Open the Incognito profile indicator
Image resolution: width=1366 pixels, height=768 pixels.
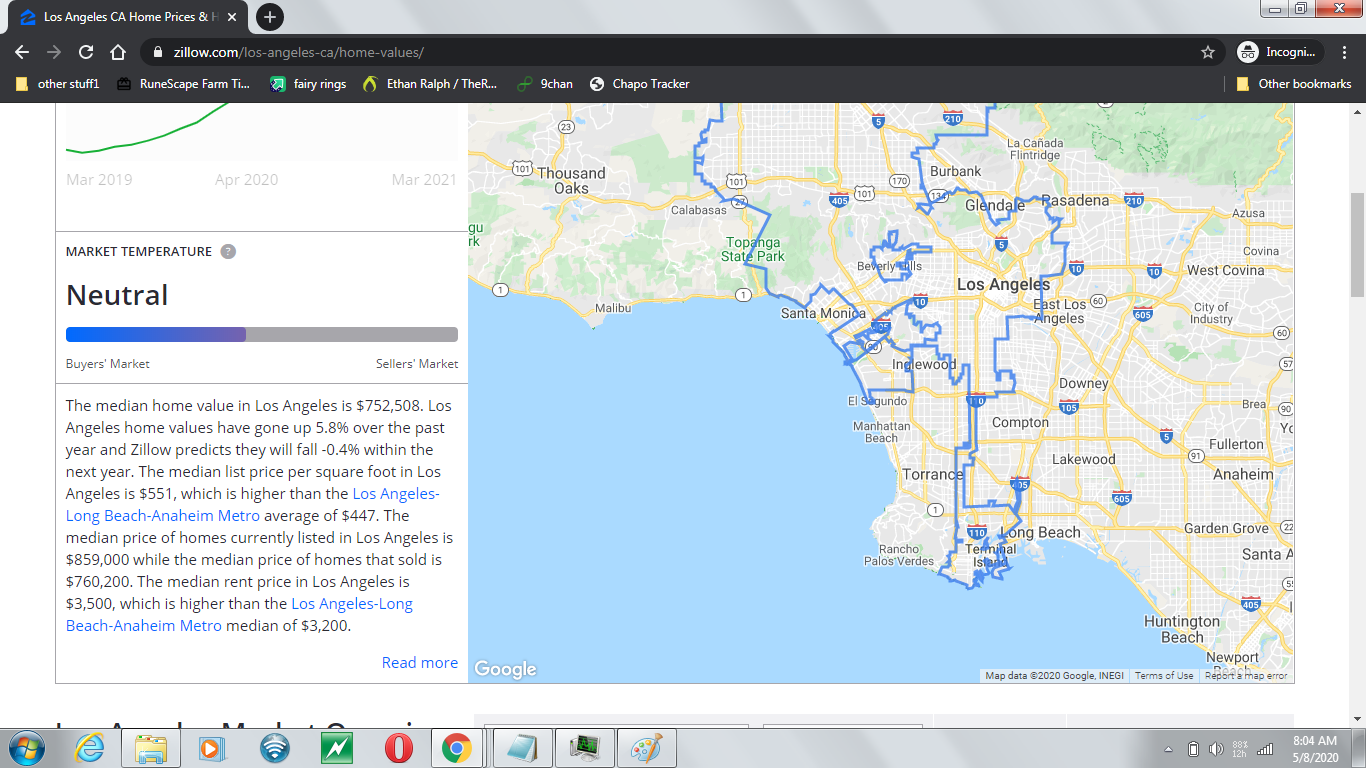(1280, 52)
